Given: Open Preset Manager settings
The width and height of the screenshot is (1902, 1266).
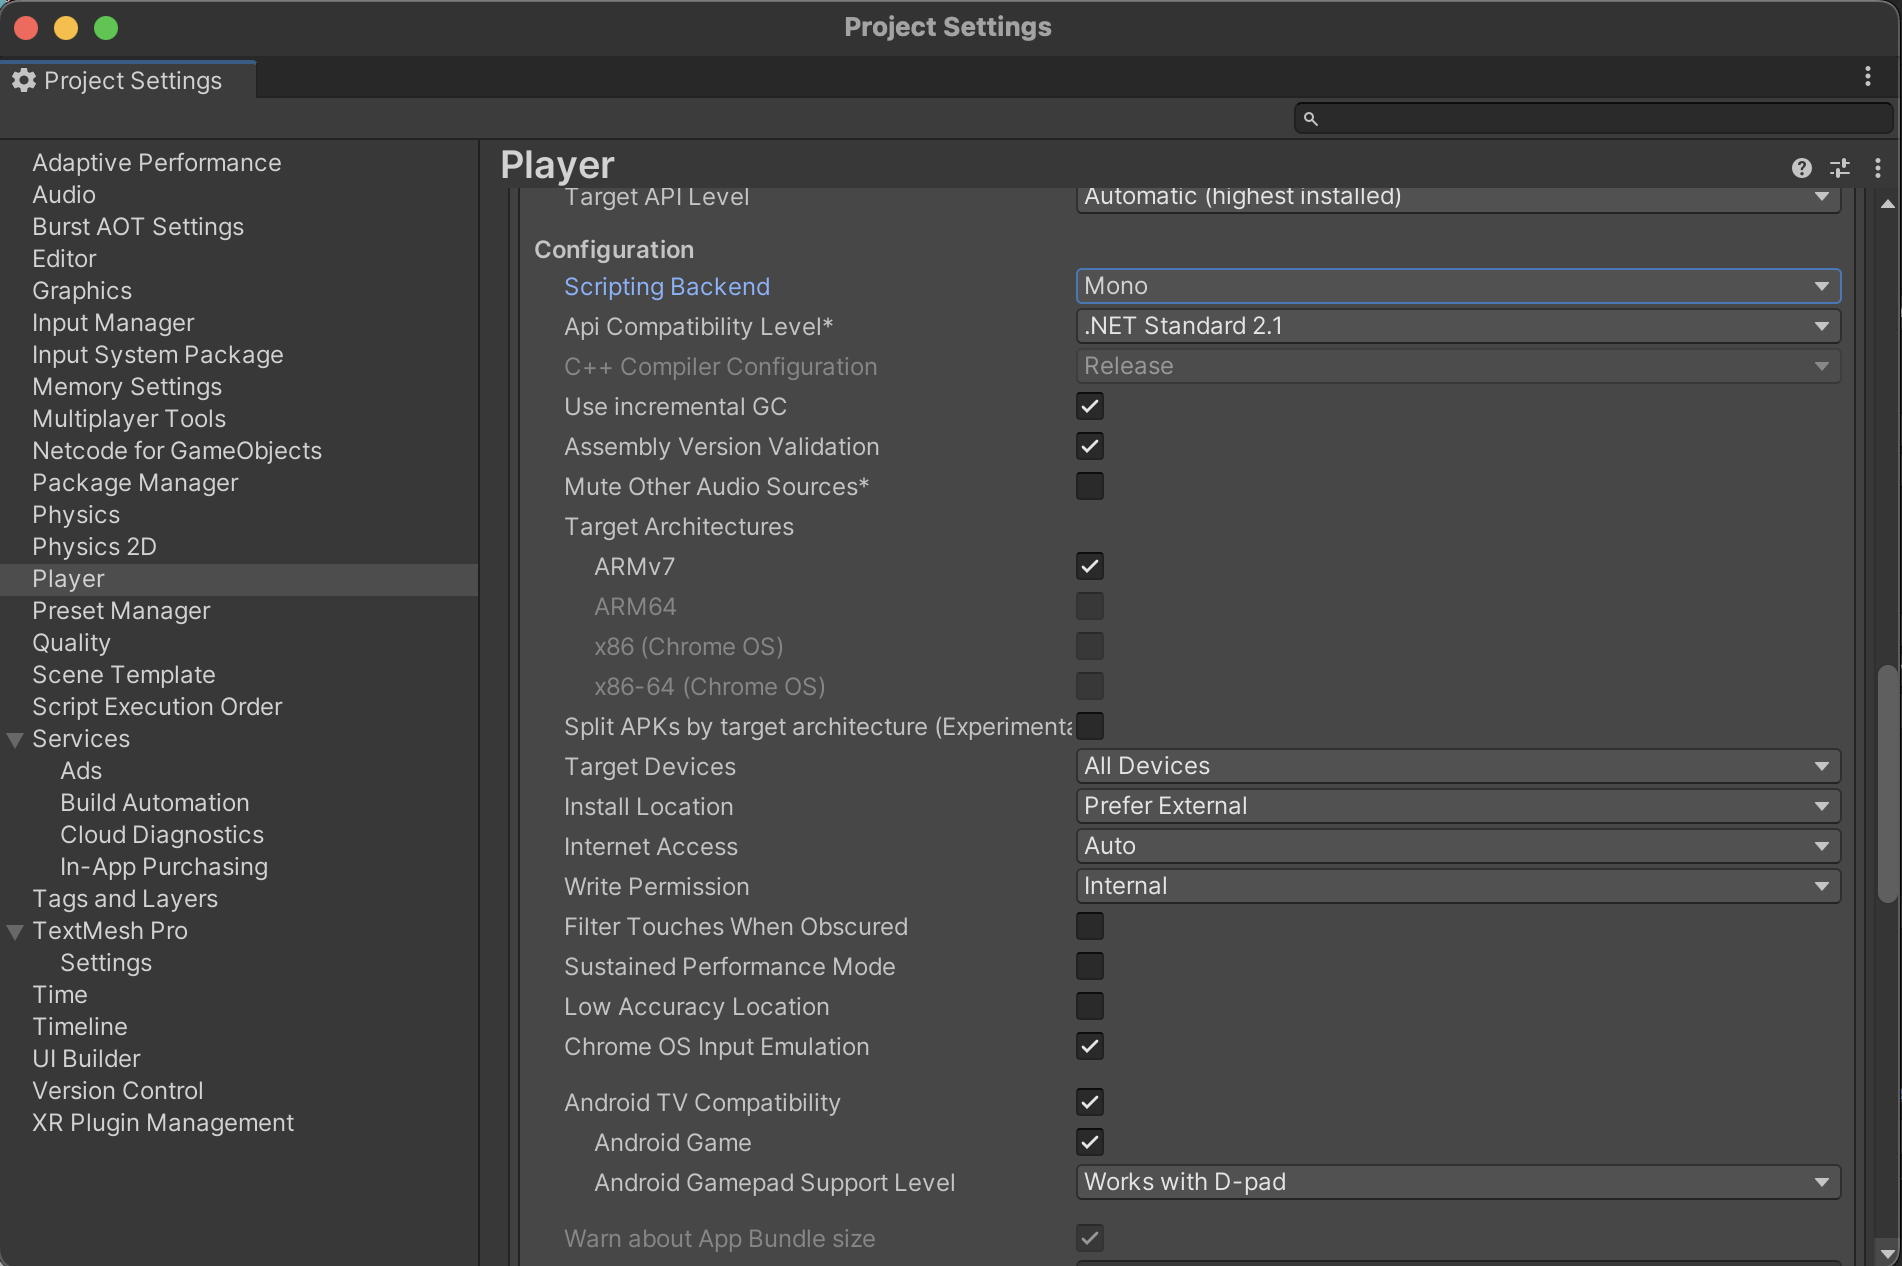Looking at the screenshot, I should click(121, 611).
